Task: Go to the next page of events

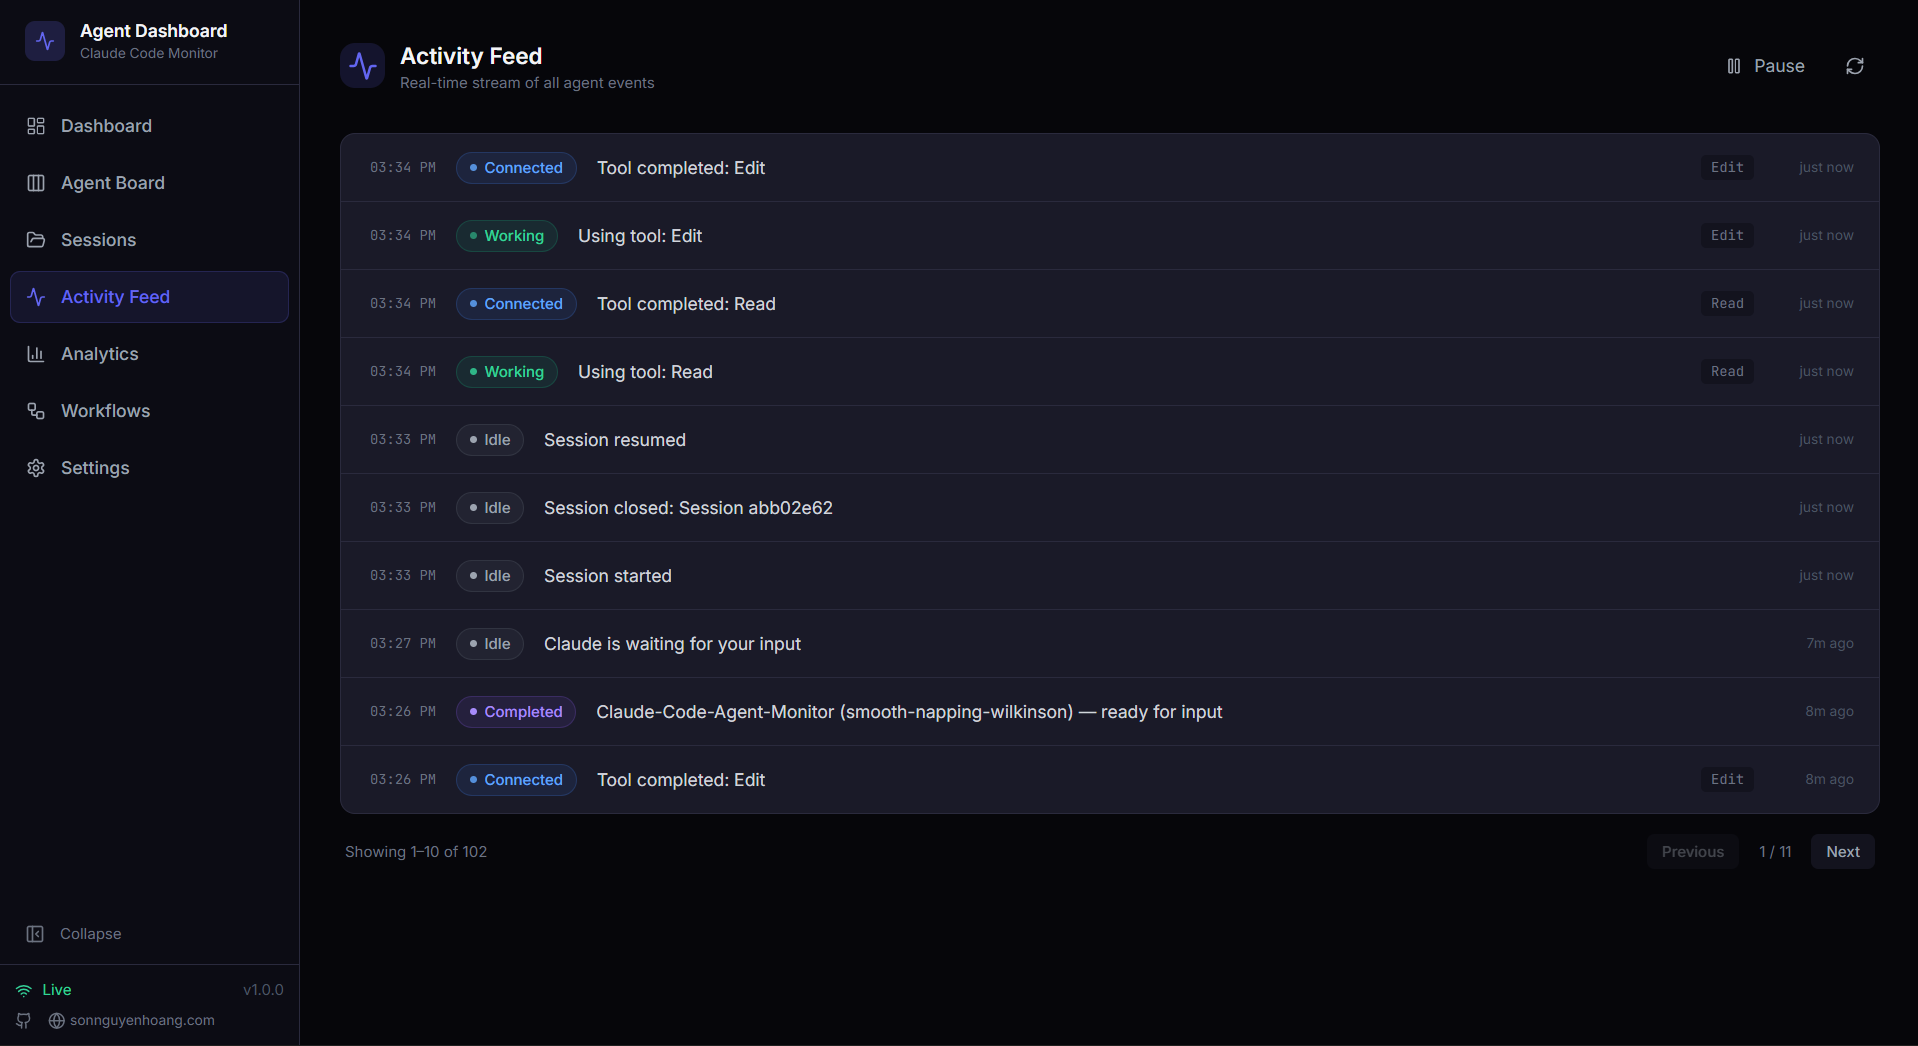Action: point(1842,852)
